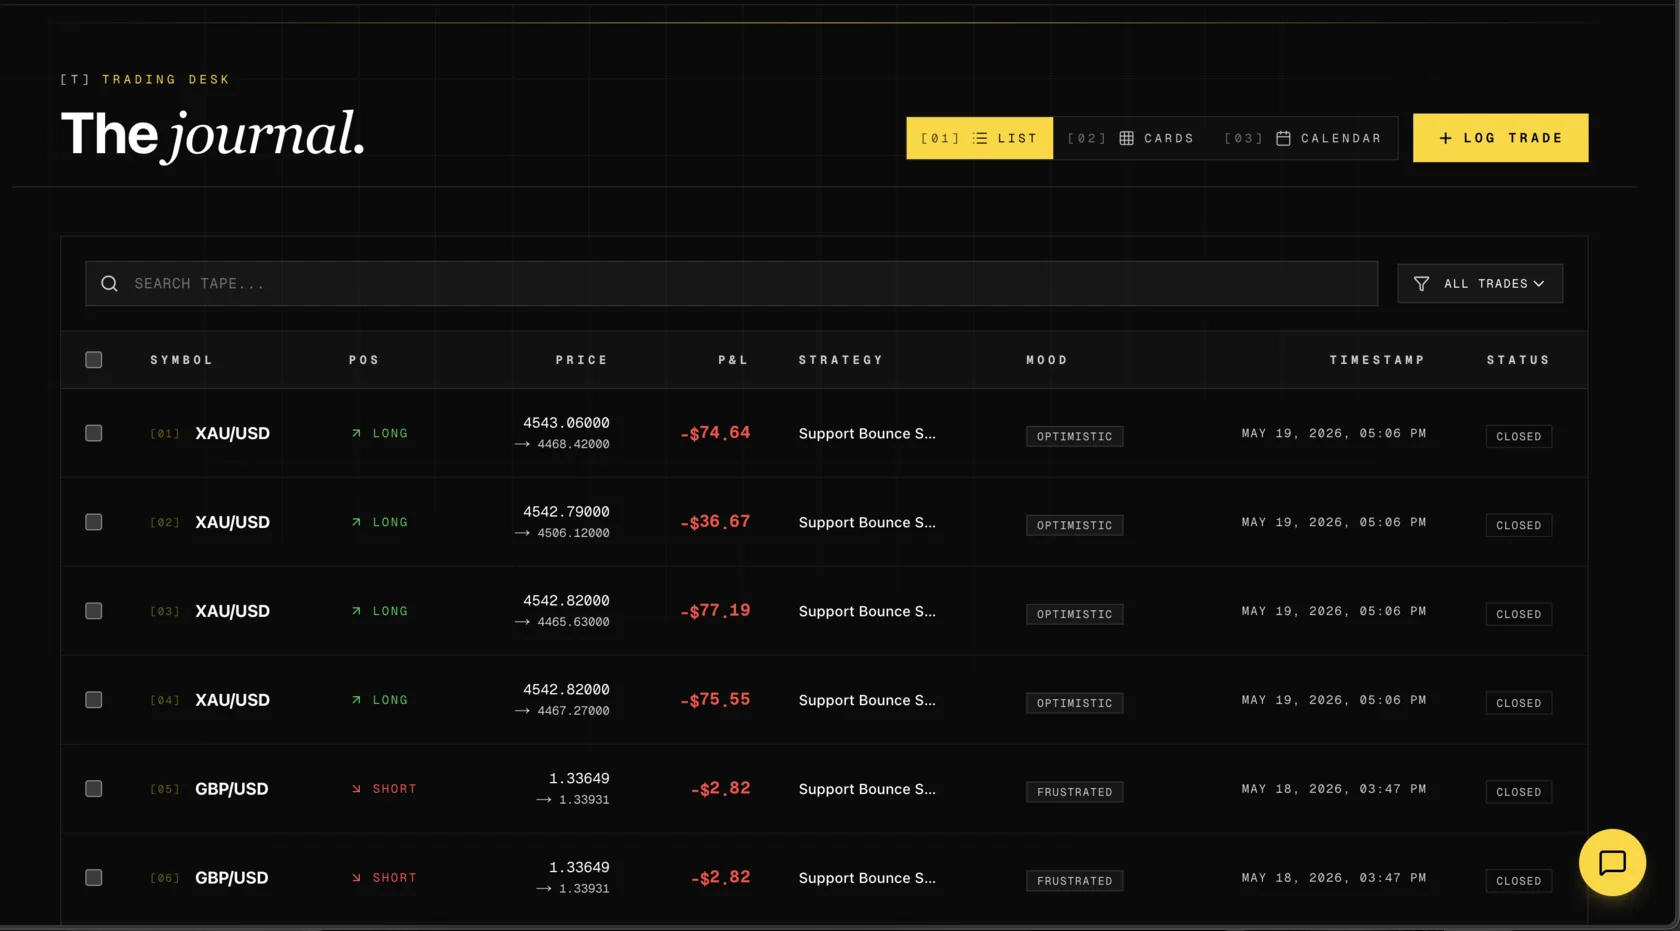Open the chat bubble icon
The height and width of the screenshot is (931, 1680).
(1612, 862)
